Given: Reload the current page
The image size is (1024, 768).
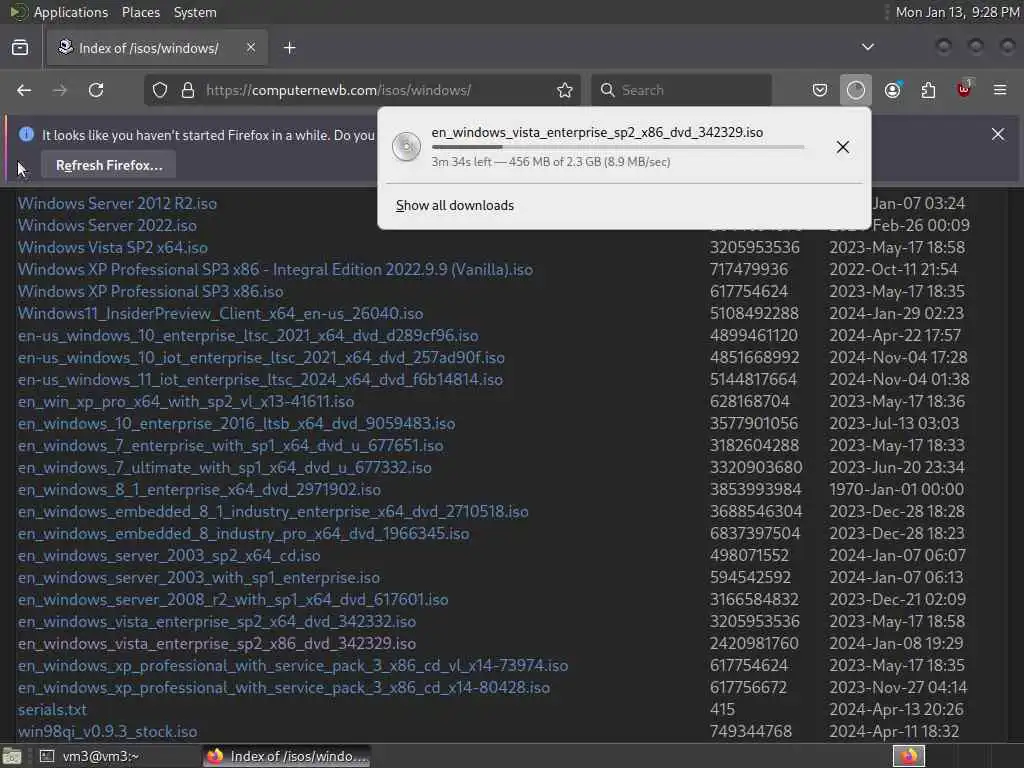Looking at the screenshot, I should coord(96,90).
